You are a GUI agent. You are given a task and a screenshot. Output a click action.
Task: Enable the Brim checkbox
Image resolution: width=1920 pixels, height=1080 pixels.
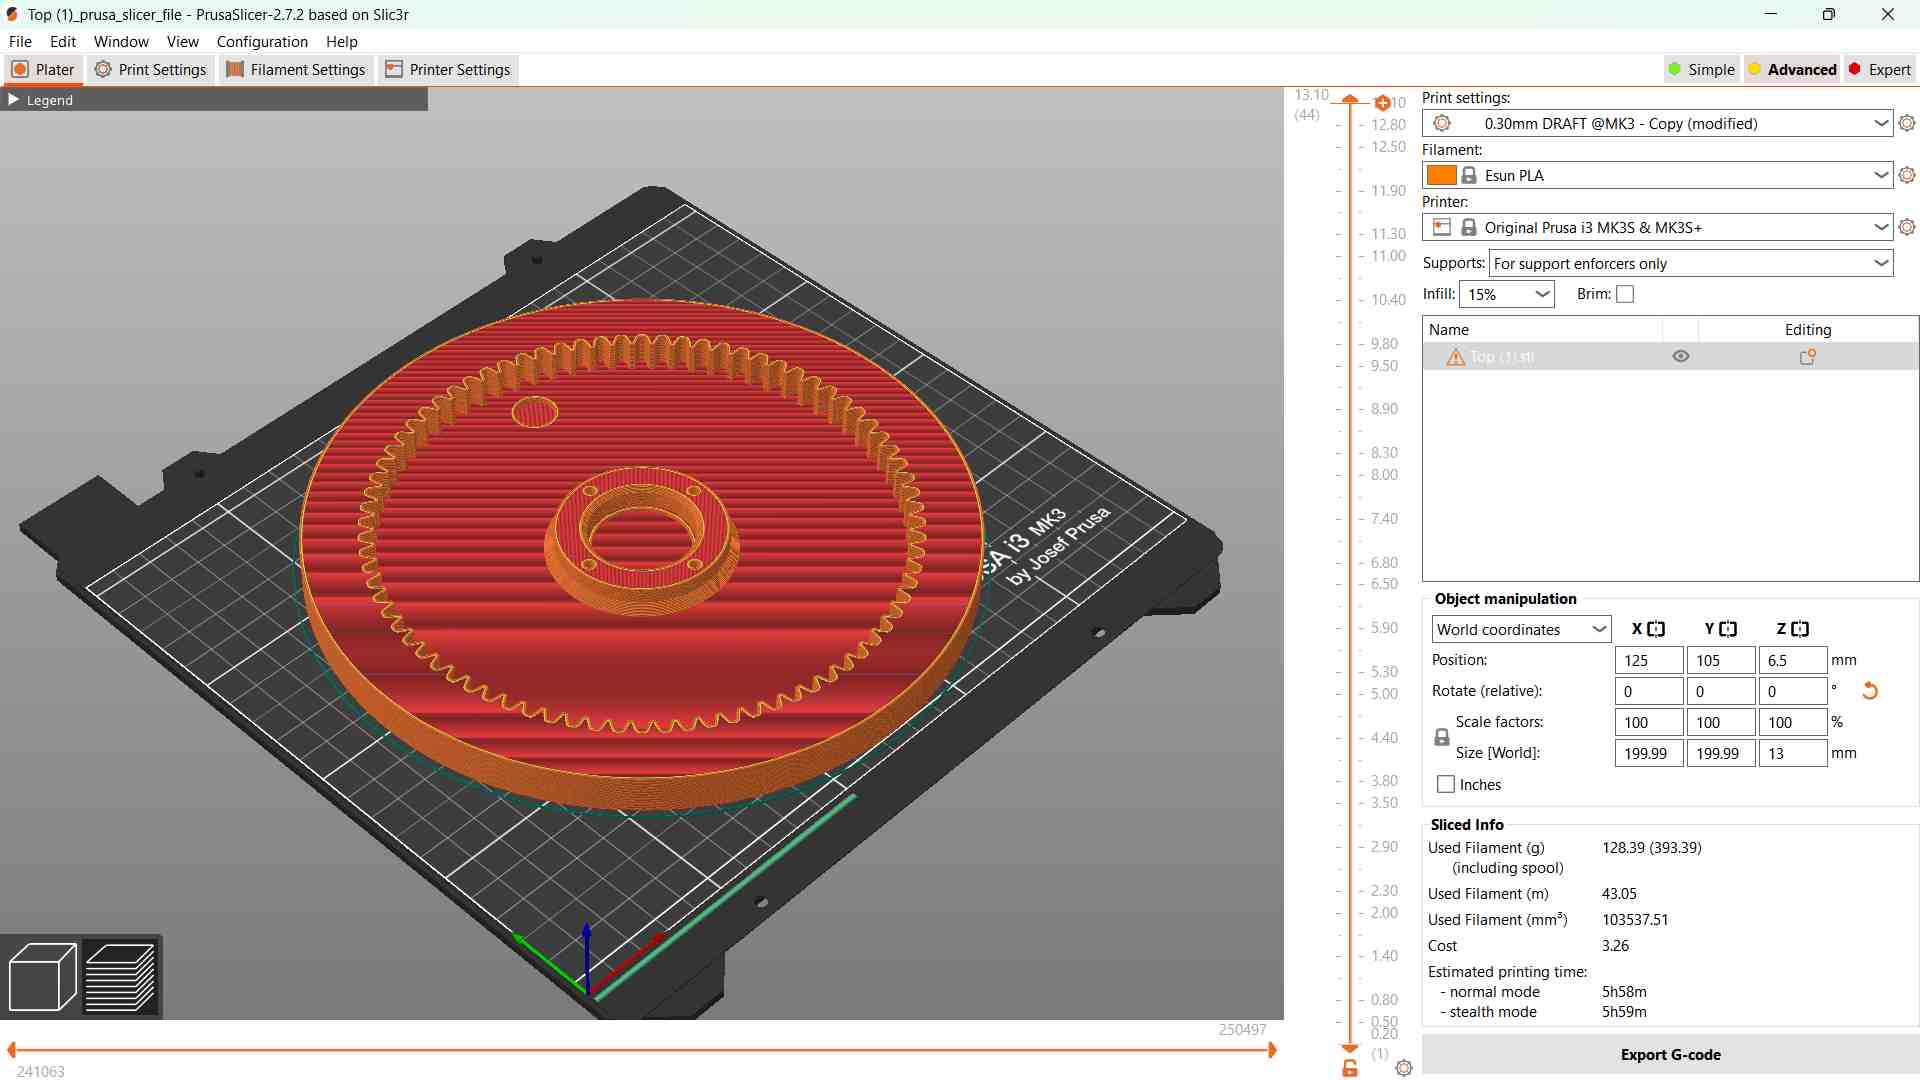pyautogui.click(x=1625, y=294)
